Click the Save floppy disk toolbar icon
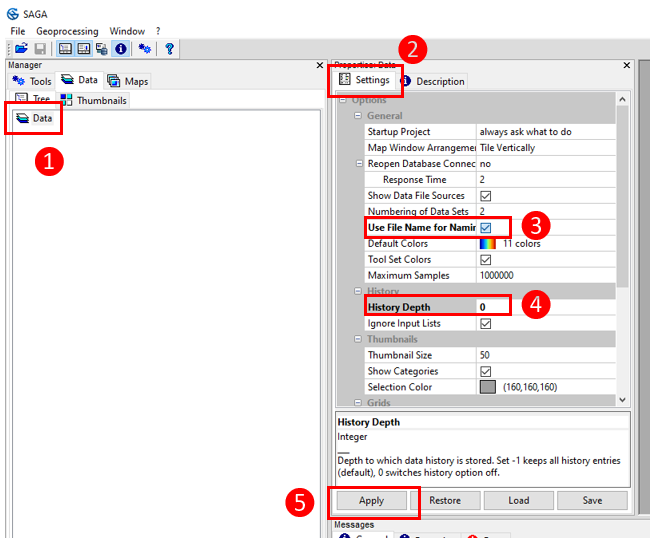Image resolution: width=656 pixels, height=545 pixels. coord(39,48)
